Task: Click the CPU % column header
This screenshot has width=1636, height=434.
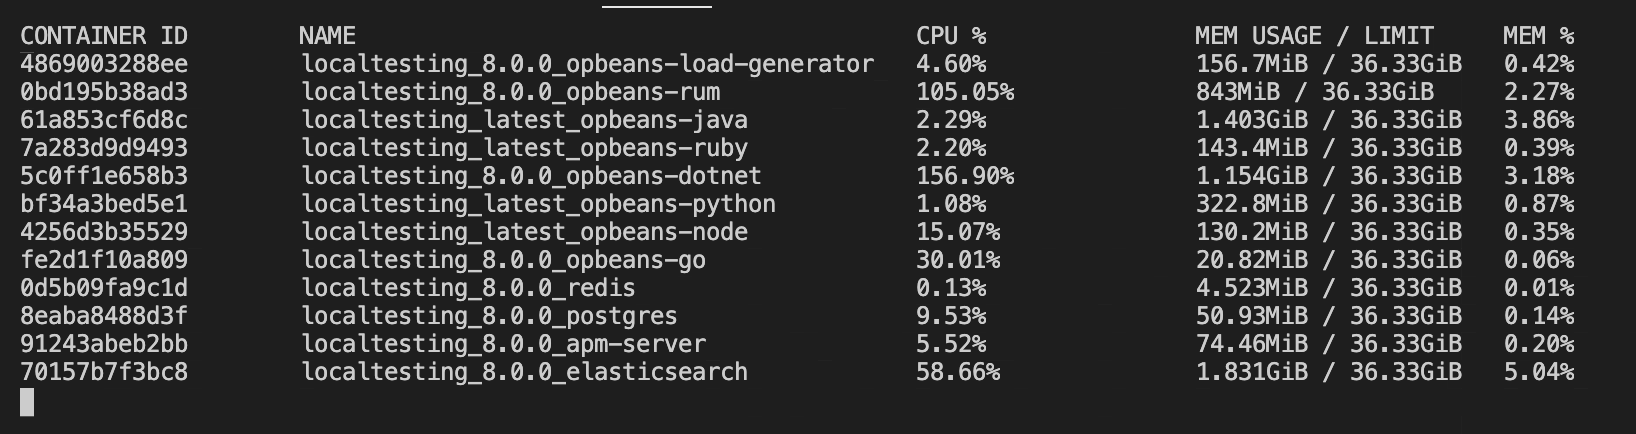Action: point(951,36)
